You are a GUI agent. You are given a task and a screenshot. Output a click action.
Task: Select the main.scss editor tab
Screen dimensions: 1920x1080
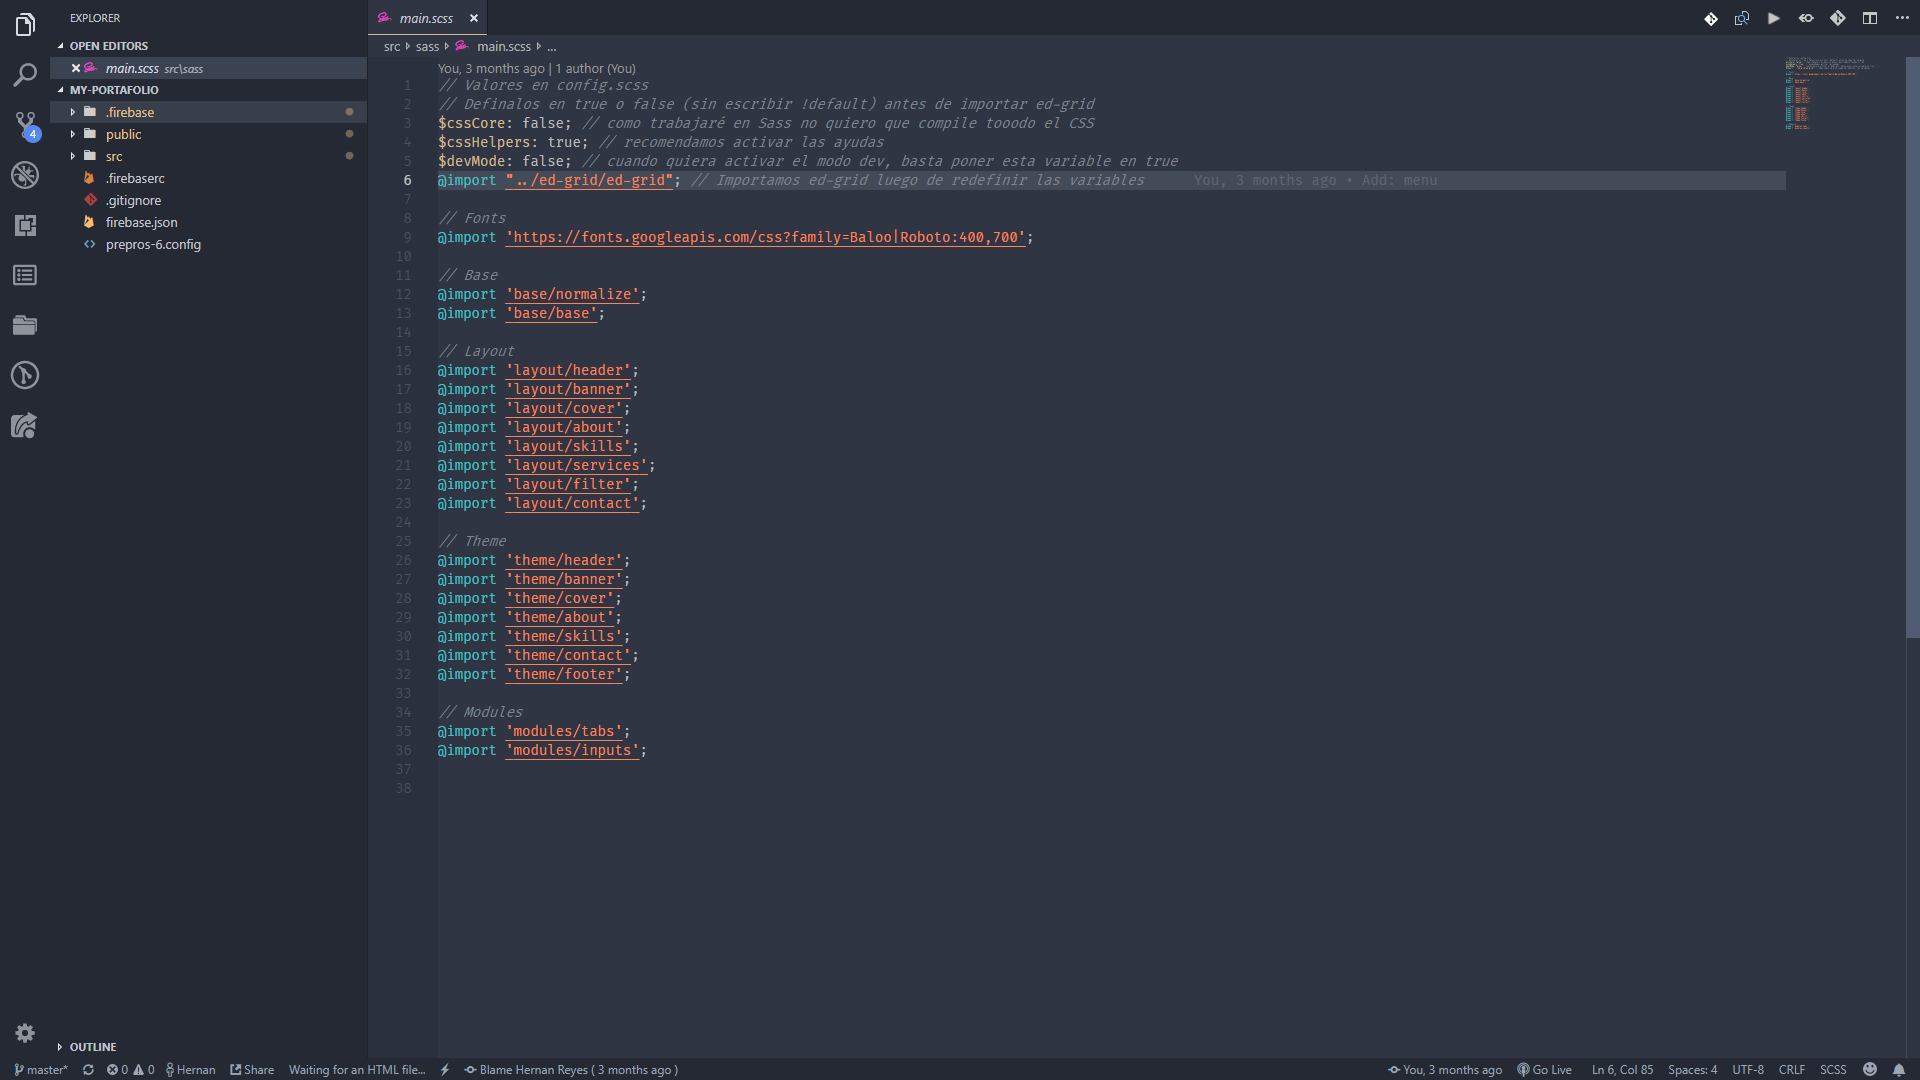pos(425,18)
